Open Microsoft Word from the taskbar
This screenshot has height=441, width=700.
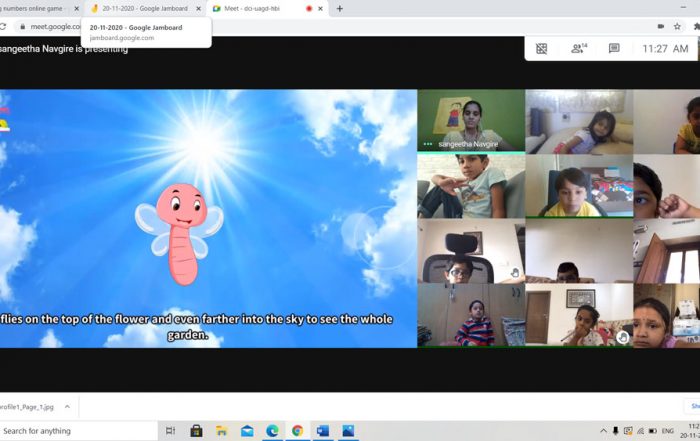pos(322,431)
